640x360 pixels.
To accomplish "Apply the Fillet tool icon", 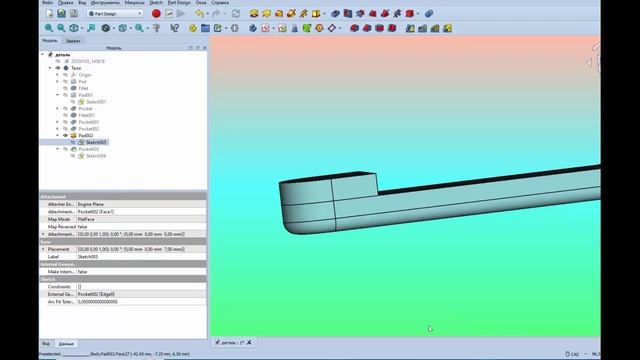I will [x=355, y=28].
